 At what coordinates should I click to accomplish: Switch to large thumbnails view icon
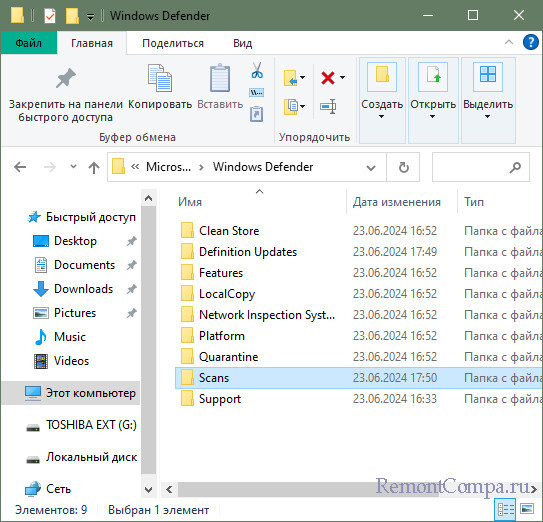[x=527, y=509]
